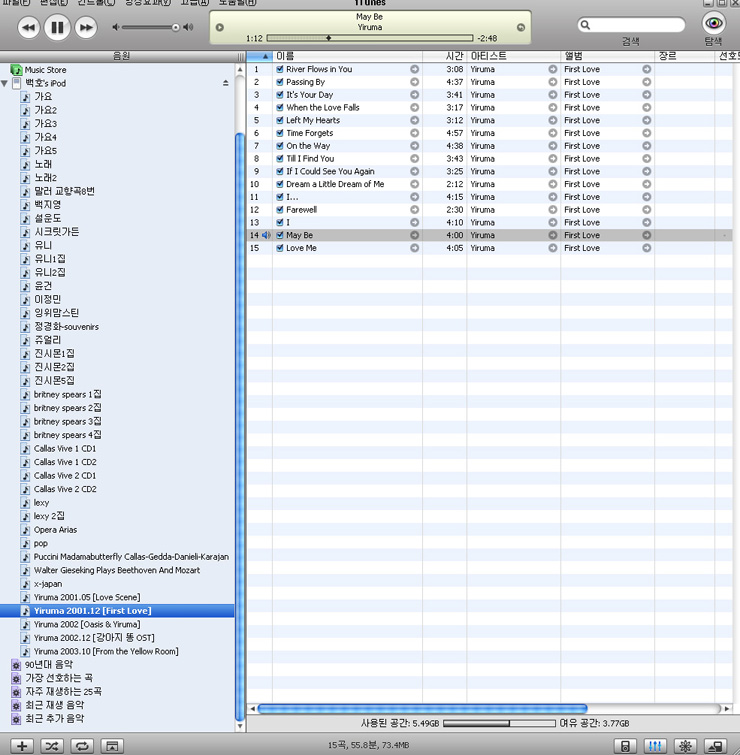The height and width of the screenshot is (755, 740).
Task: Click the artist arrow in the May Be row
Action: point(553,235)
